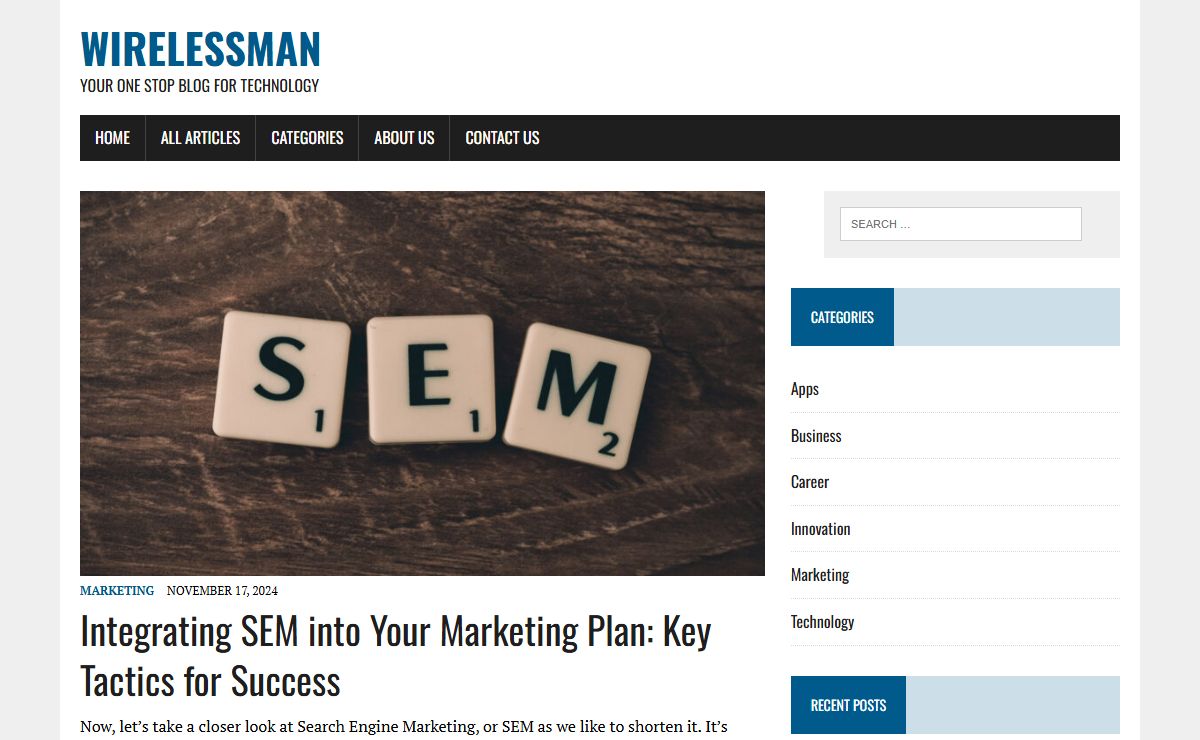Click the site tagline under WIRELESSMAN
The width and height of the screenshot is (1200, 740).
[200, 86]
